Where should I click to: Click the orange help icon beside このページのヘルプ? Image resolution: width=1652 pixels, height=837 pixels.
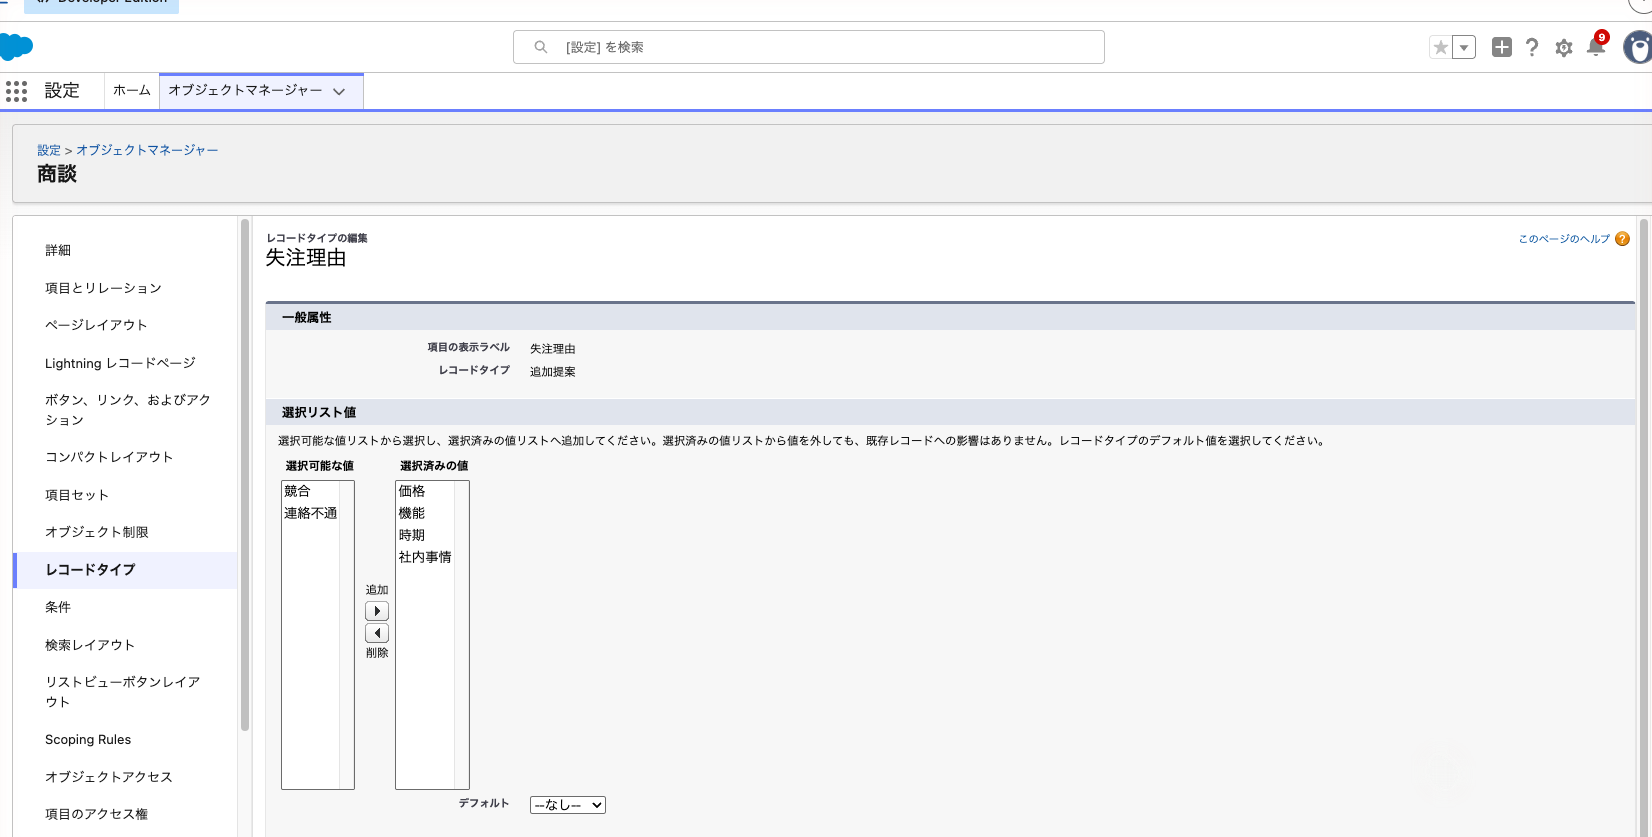click(1622, 239)
